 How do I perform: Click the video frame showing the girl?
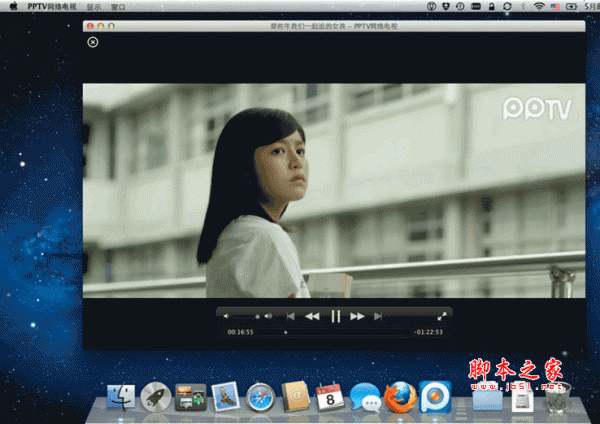click(334, 191)
